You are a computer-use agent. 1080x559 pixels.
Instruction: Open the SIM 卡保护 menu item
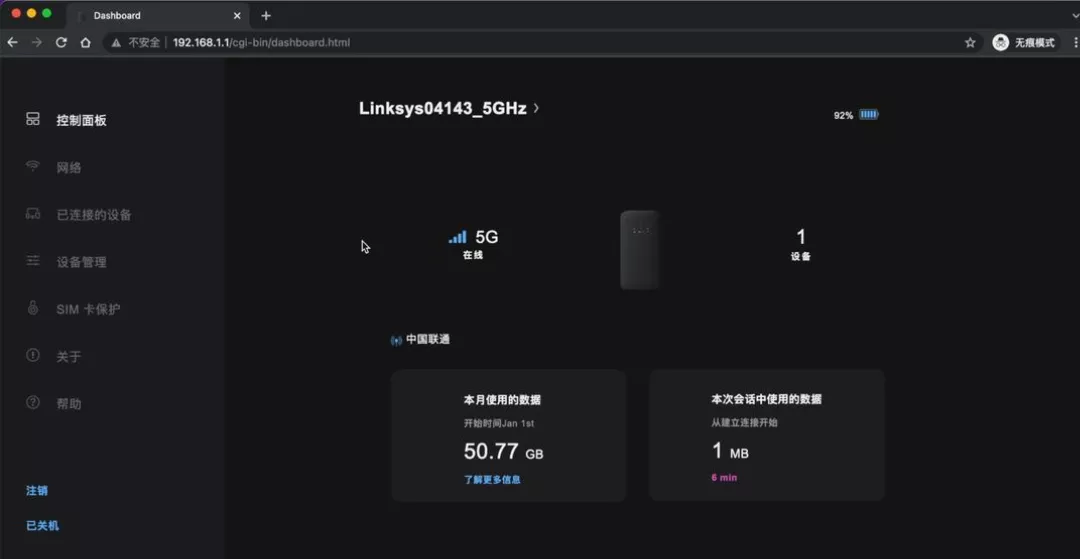point(88,309)
